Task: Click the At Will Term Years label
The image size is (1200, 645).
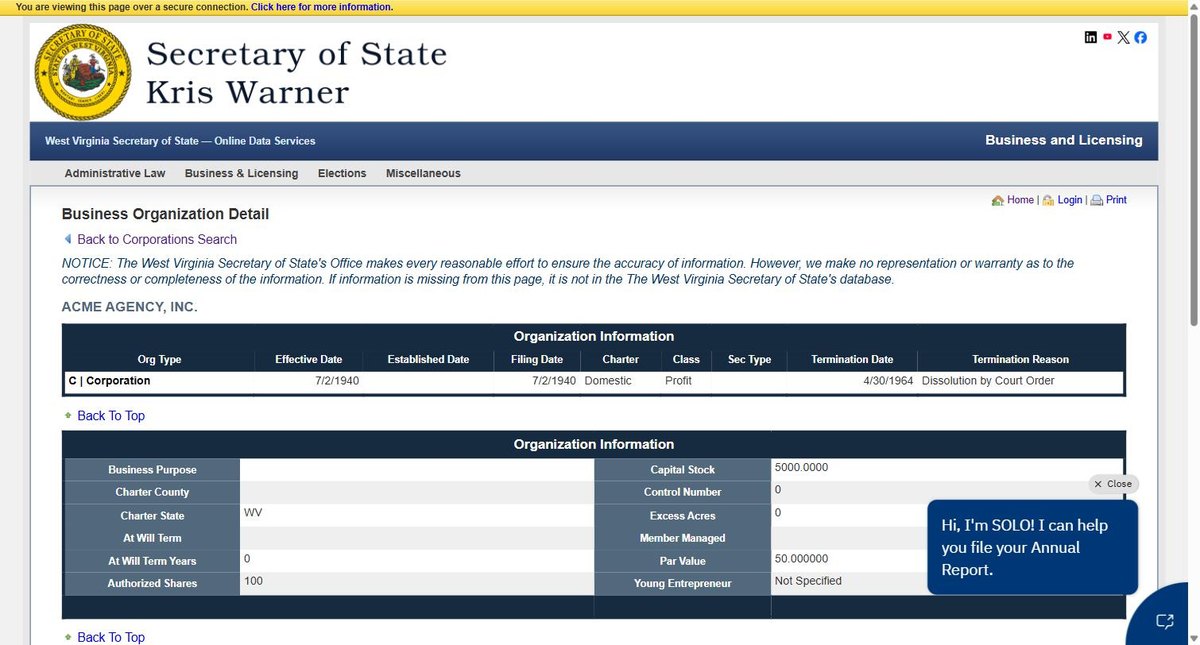Action: (x=152, y=561)
